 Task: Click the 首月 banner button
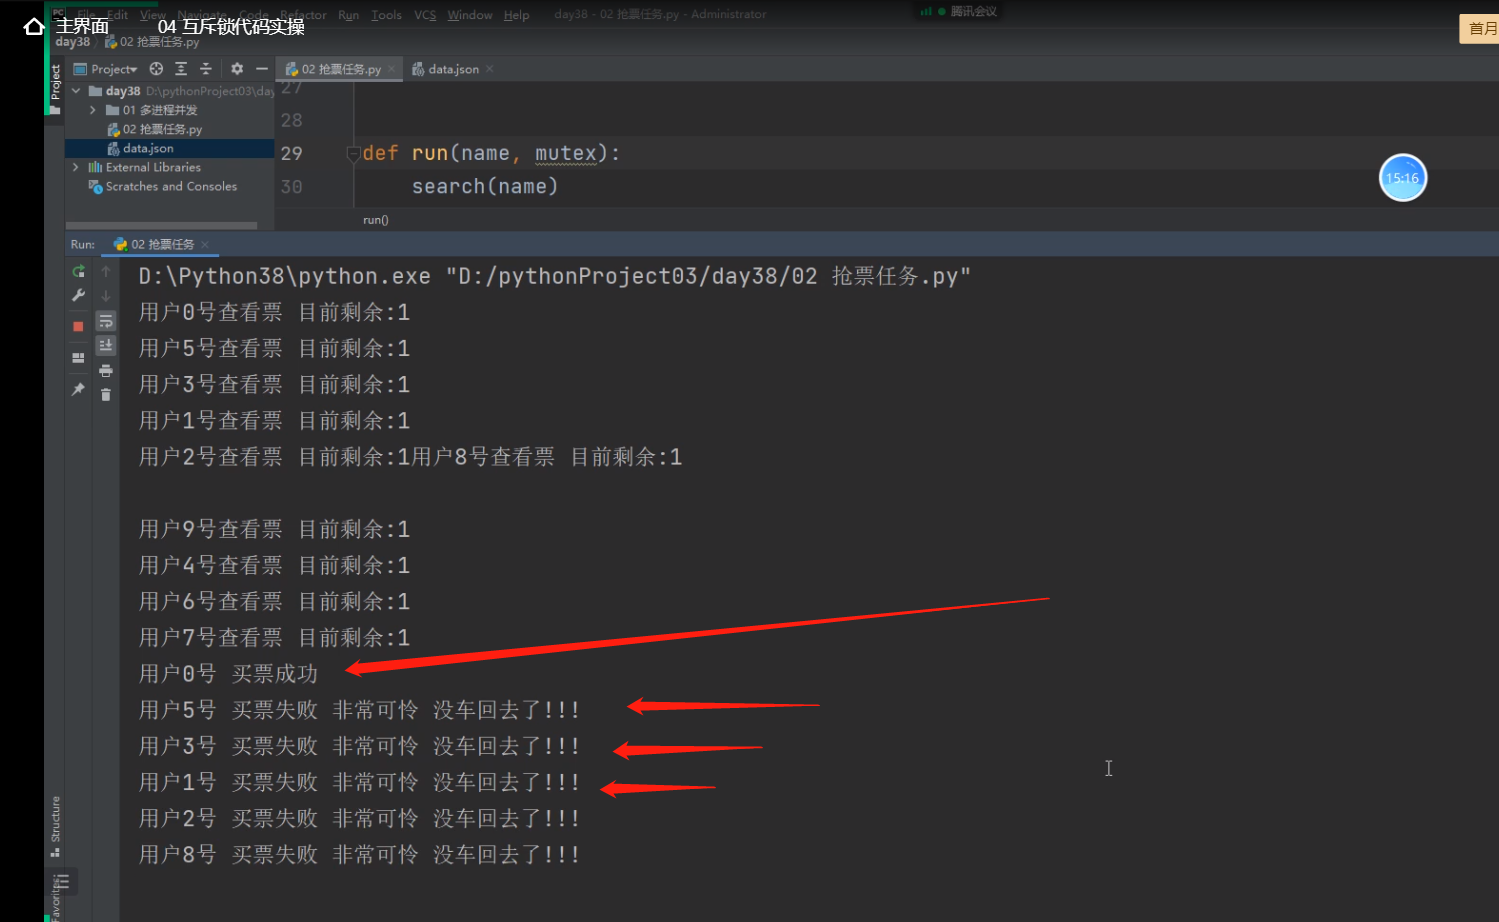pos(1480,28)
